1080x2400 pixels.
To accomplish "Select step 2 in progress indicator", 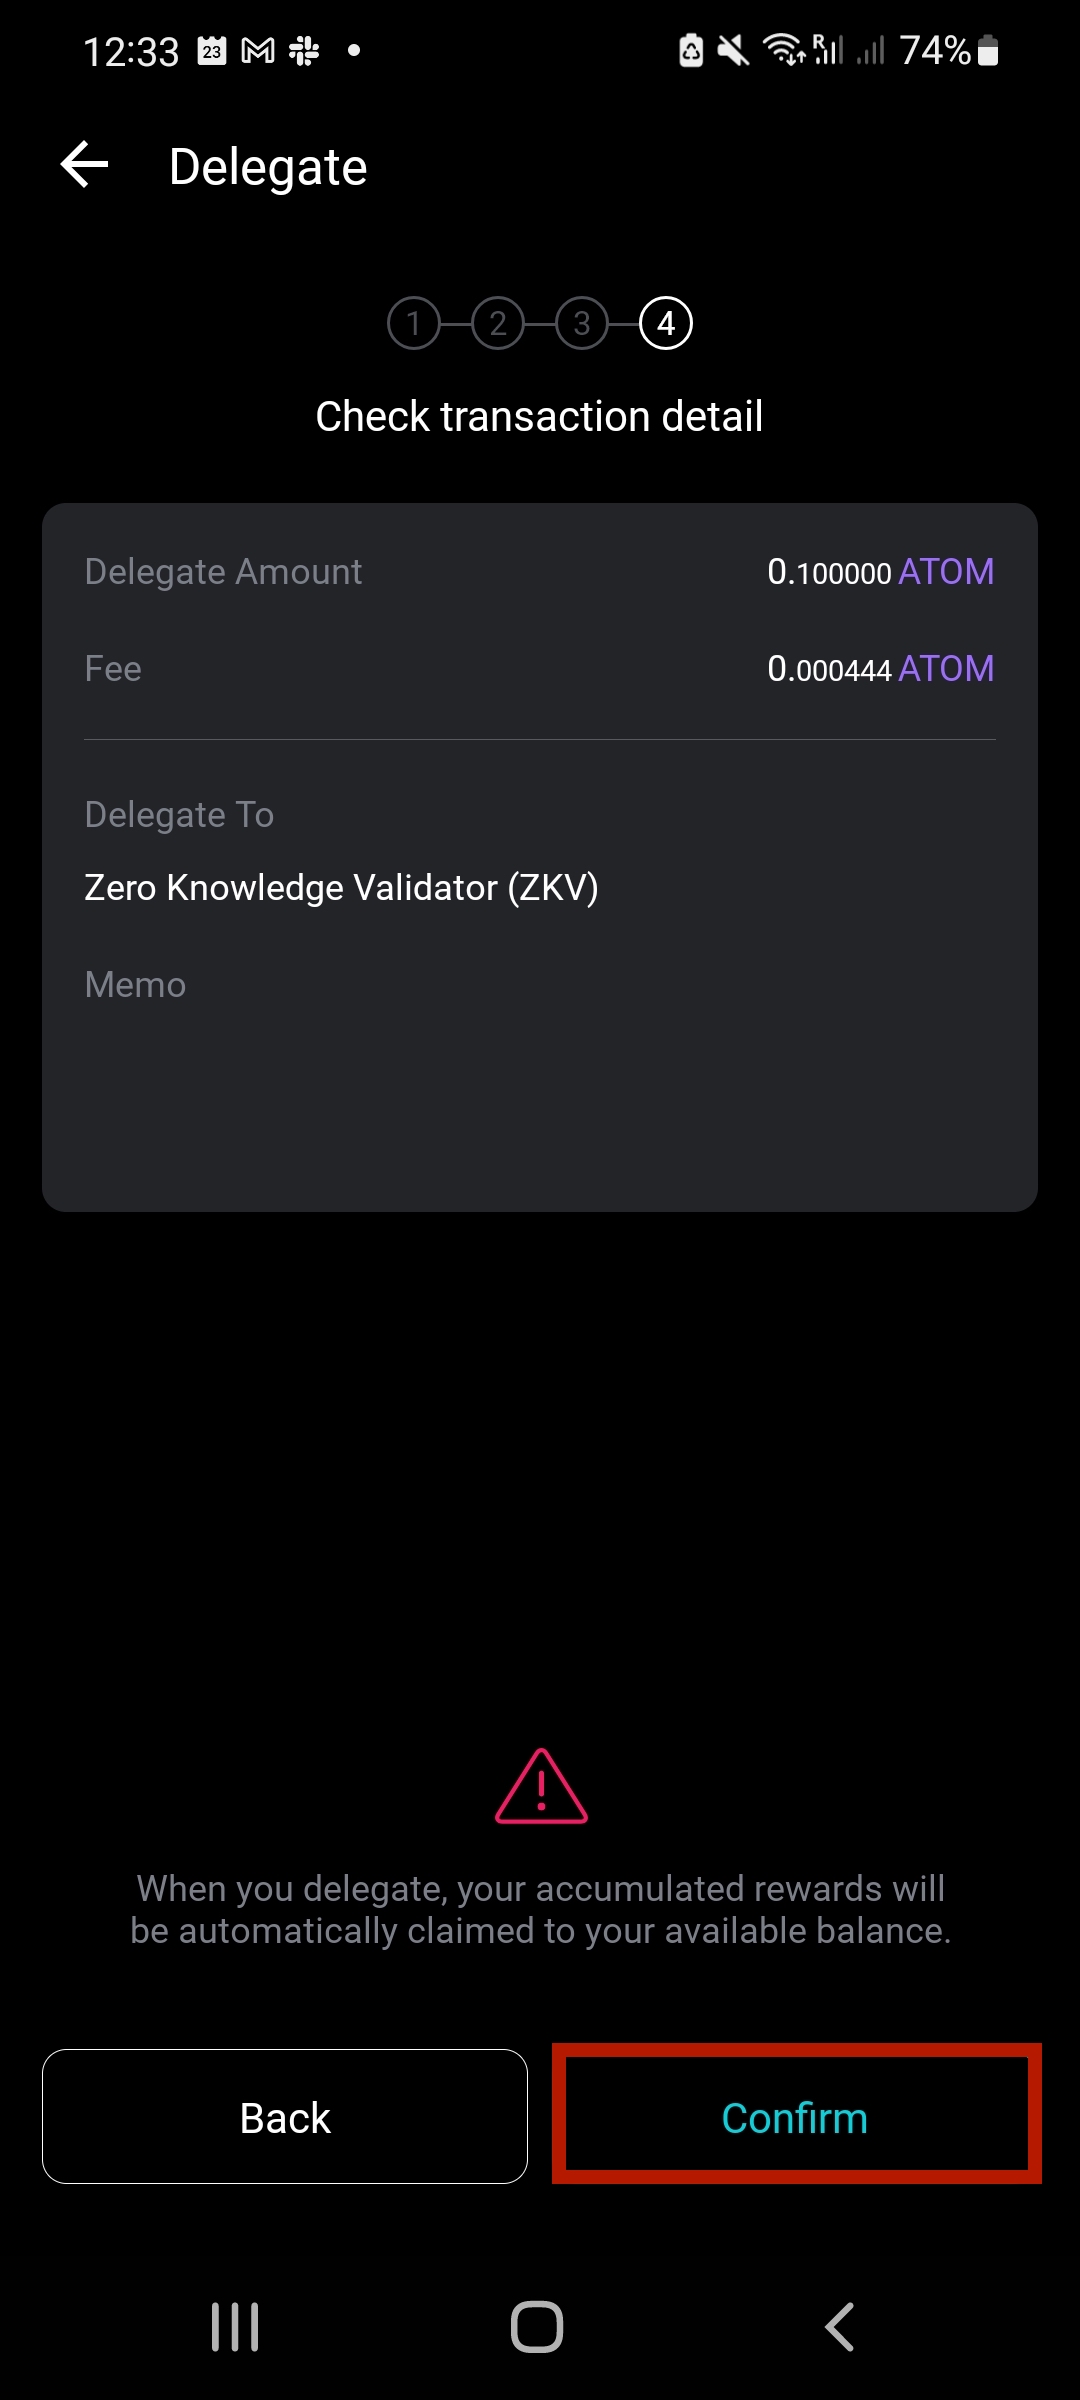I will tap(498, 323).
